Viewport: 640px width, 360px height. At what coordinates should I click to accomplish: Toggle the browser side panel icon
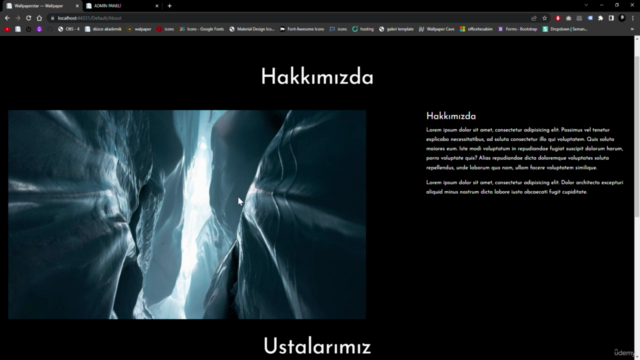click(x=611, y=18)
